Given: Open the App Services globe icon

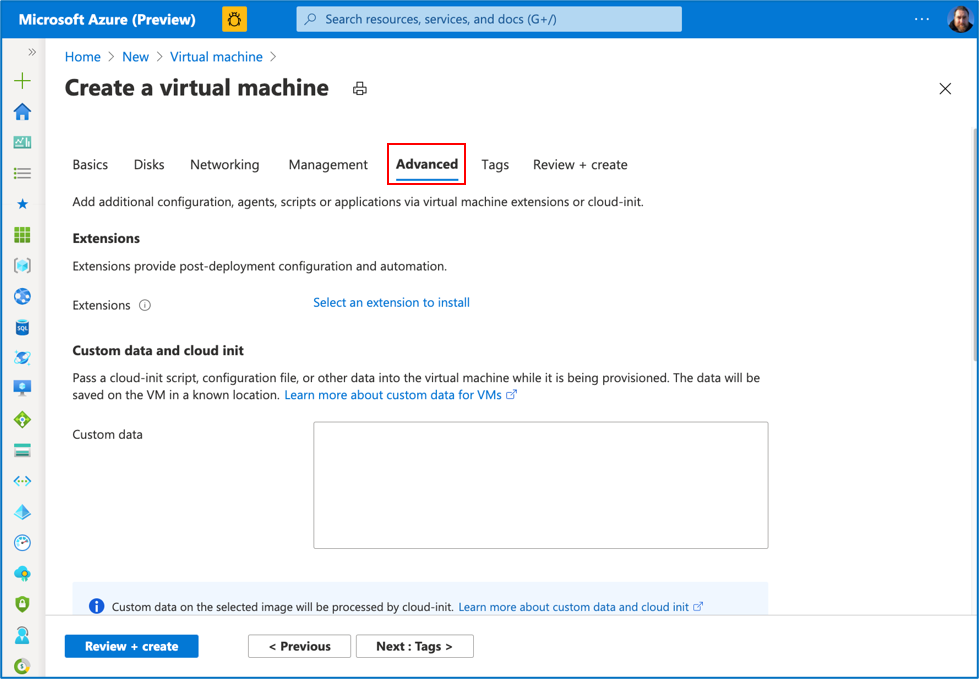Looking at the screenshot, I should [x=22, y=296].
